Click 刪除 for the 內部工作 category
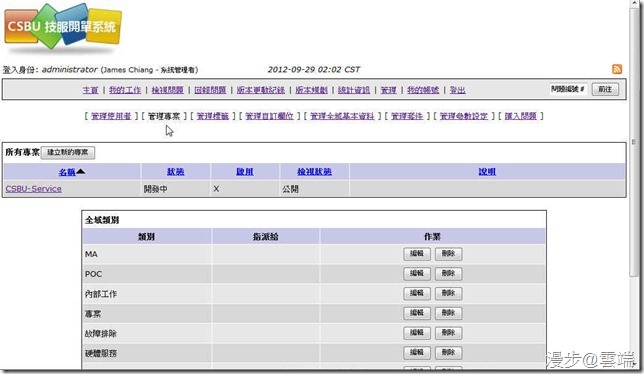 click(448, 293)
